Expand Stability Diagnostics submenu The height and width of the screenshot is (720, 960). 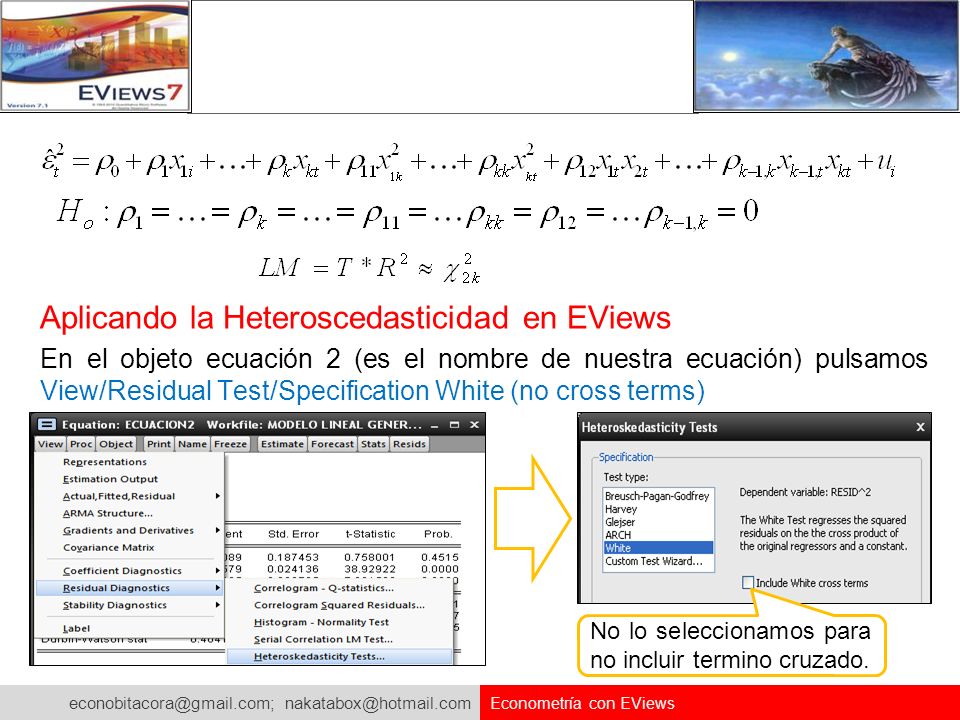coord(130,605)
